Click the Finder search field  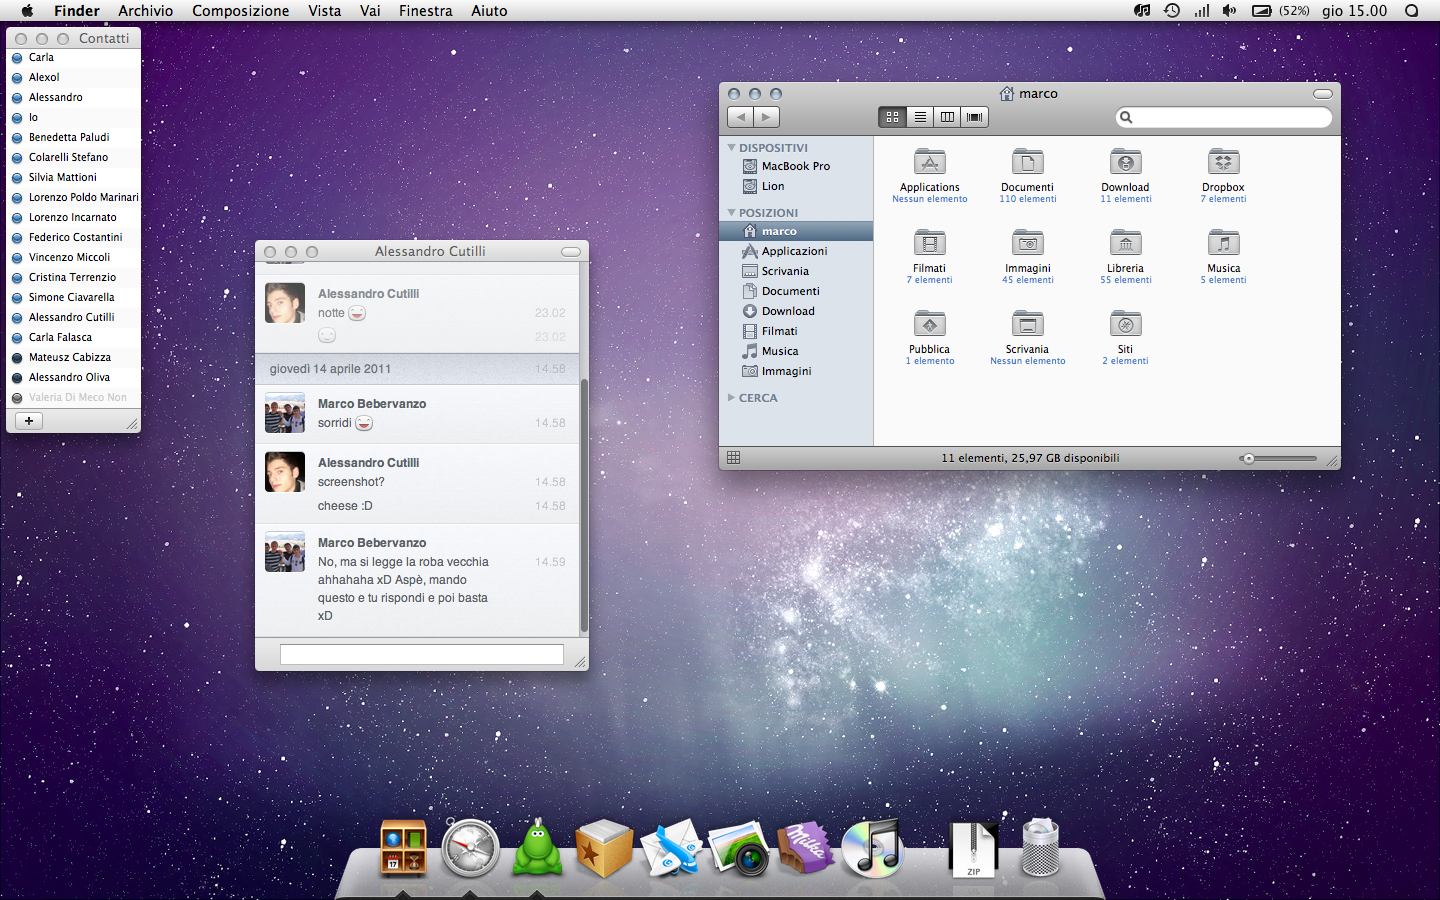point(1224,117)
